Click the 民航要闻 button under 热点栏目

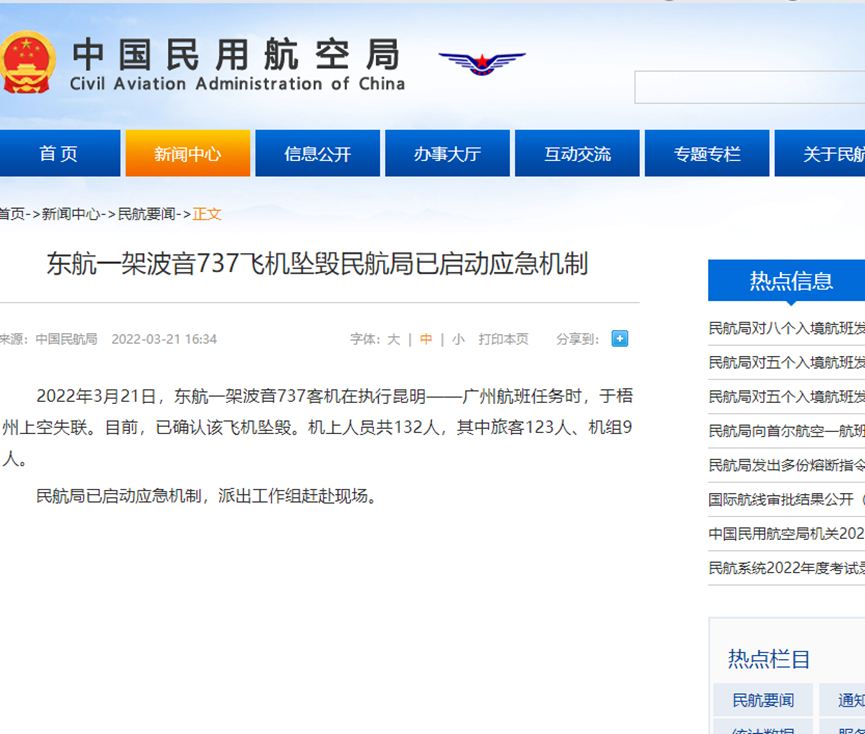[763, 700]
